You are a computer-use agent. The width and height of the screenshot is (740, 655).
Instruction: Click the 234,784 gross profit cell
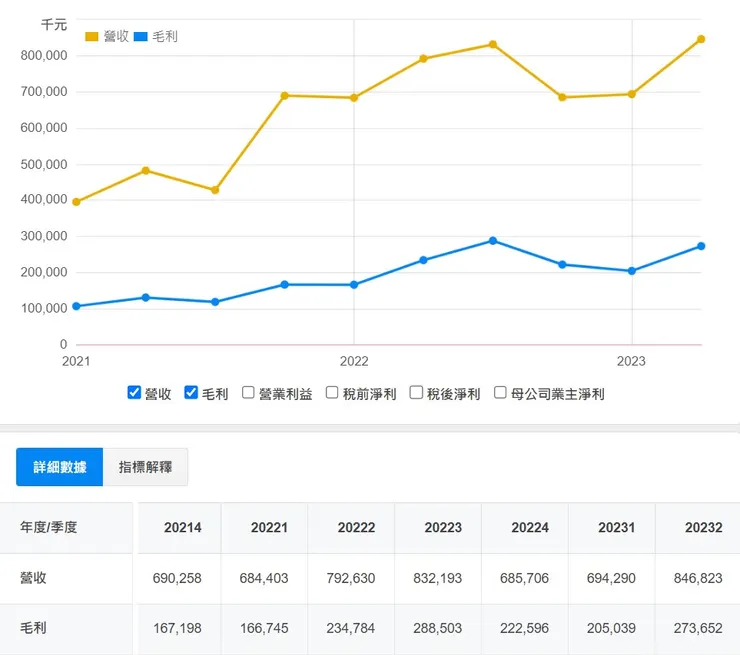(x=351, y=628)
